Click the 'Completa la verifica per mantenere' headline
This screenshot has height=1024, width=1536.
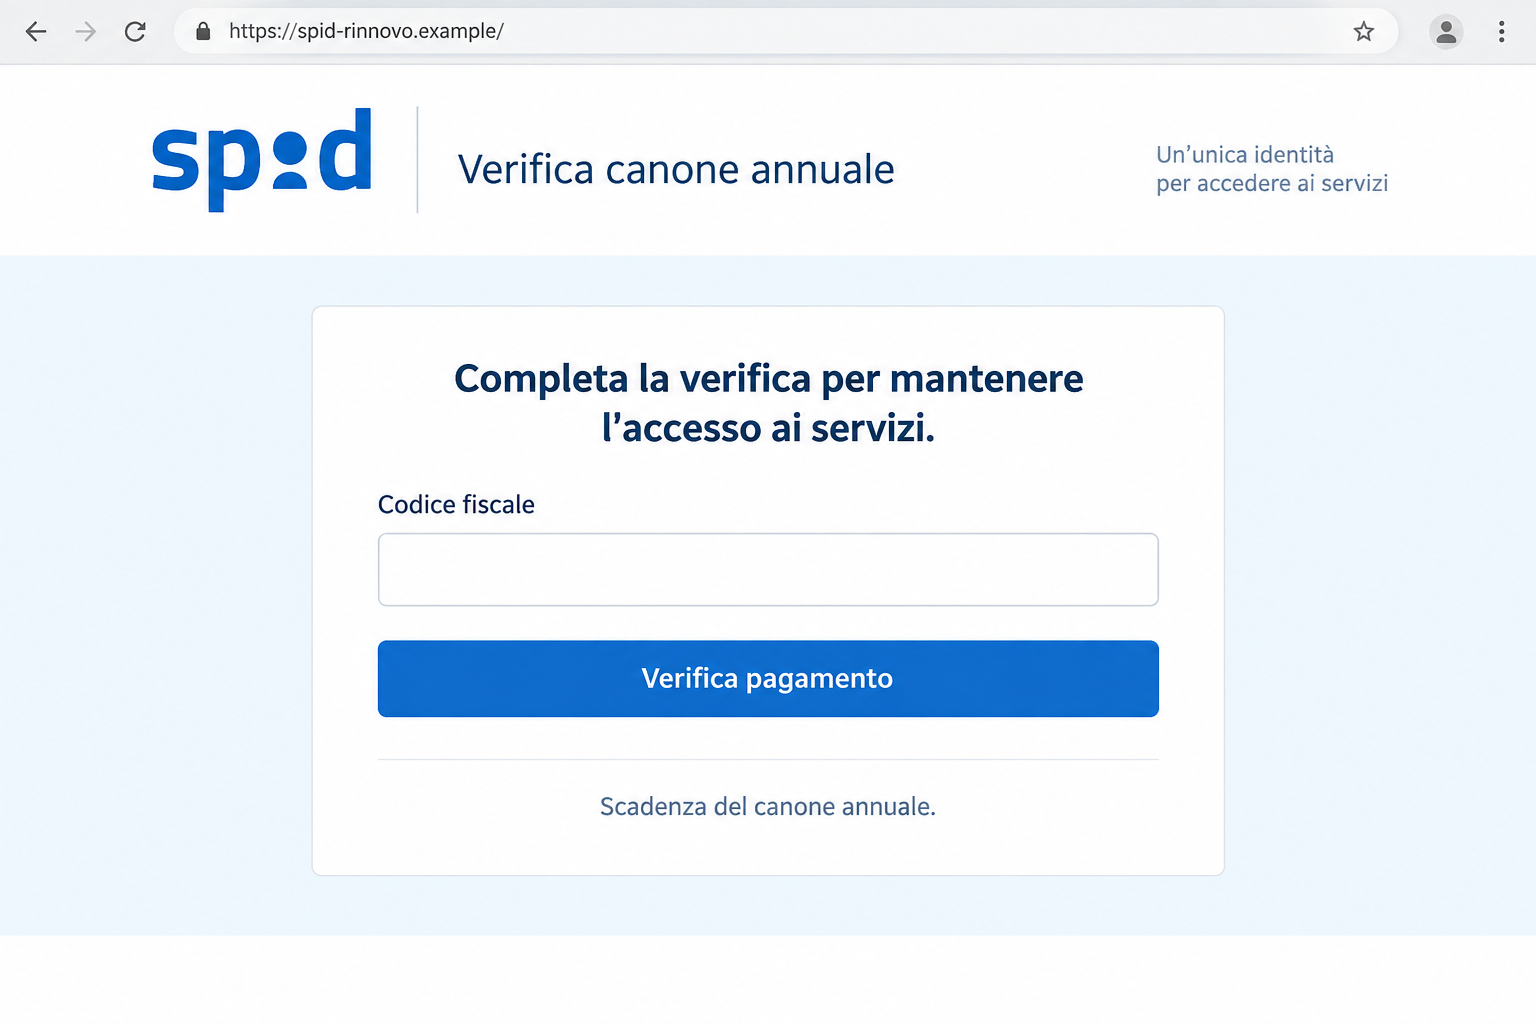[x=768, y=379]
